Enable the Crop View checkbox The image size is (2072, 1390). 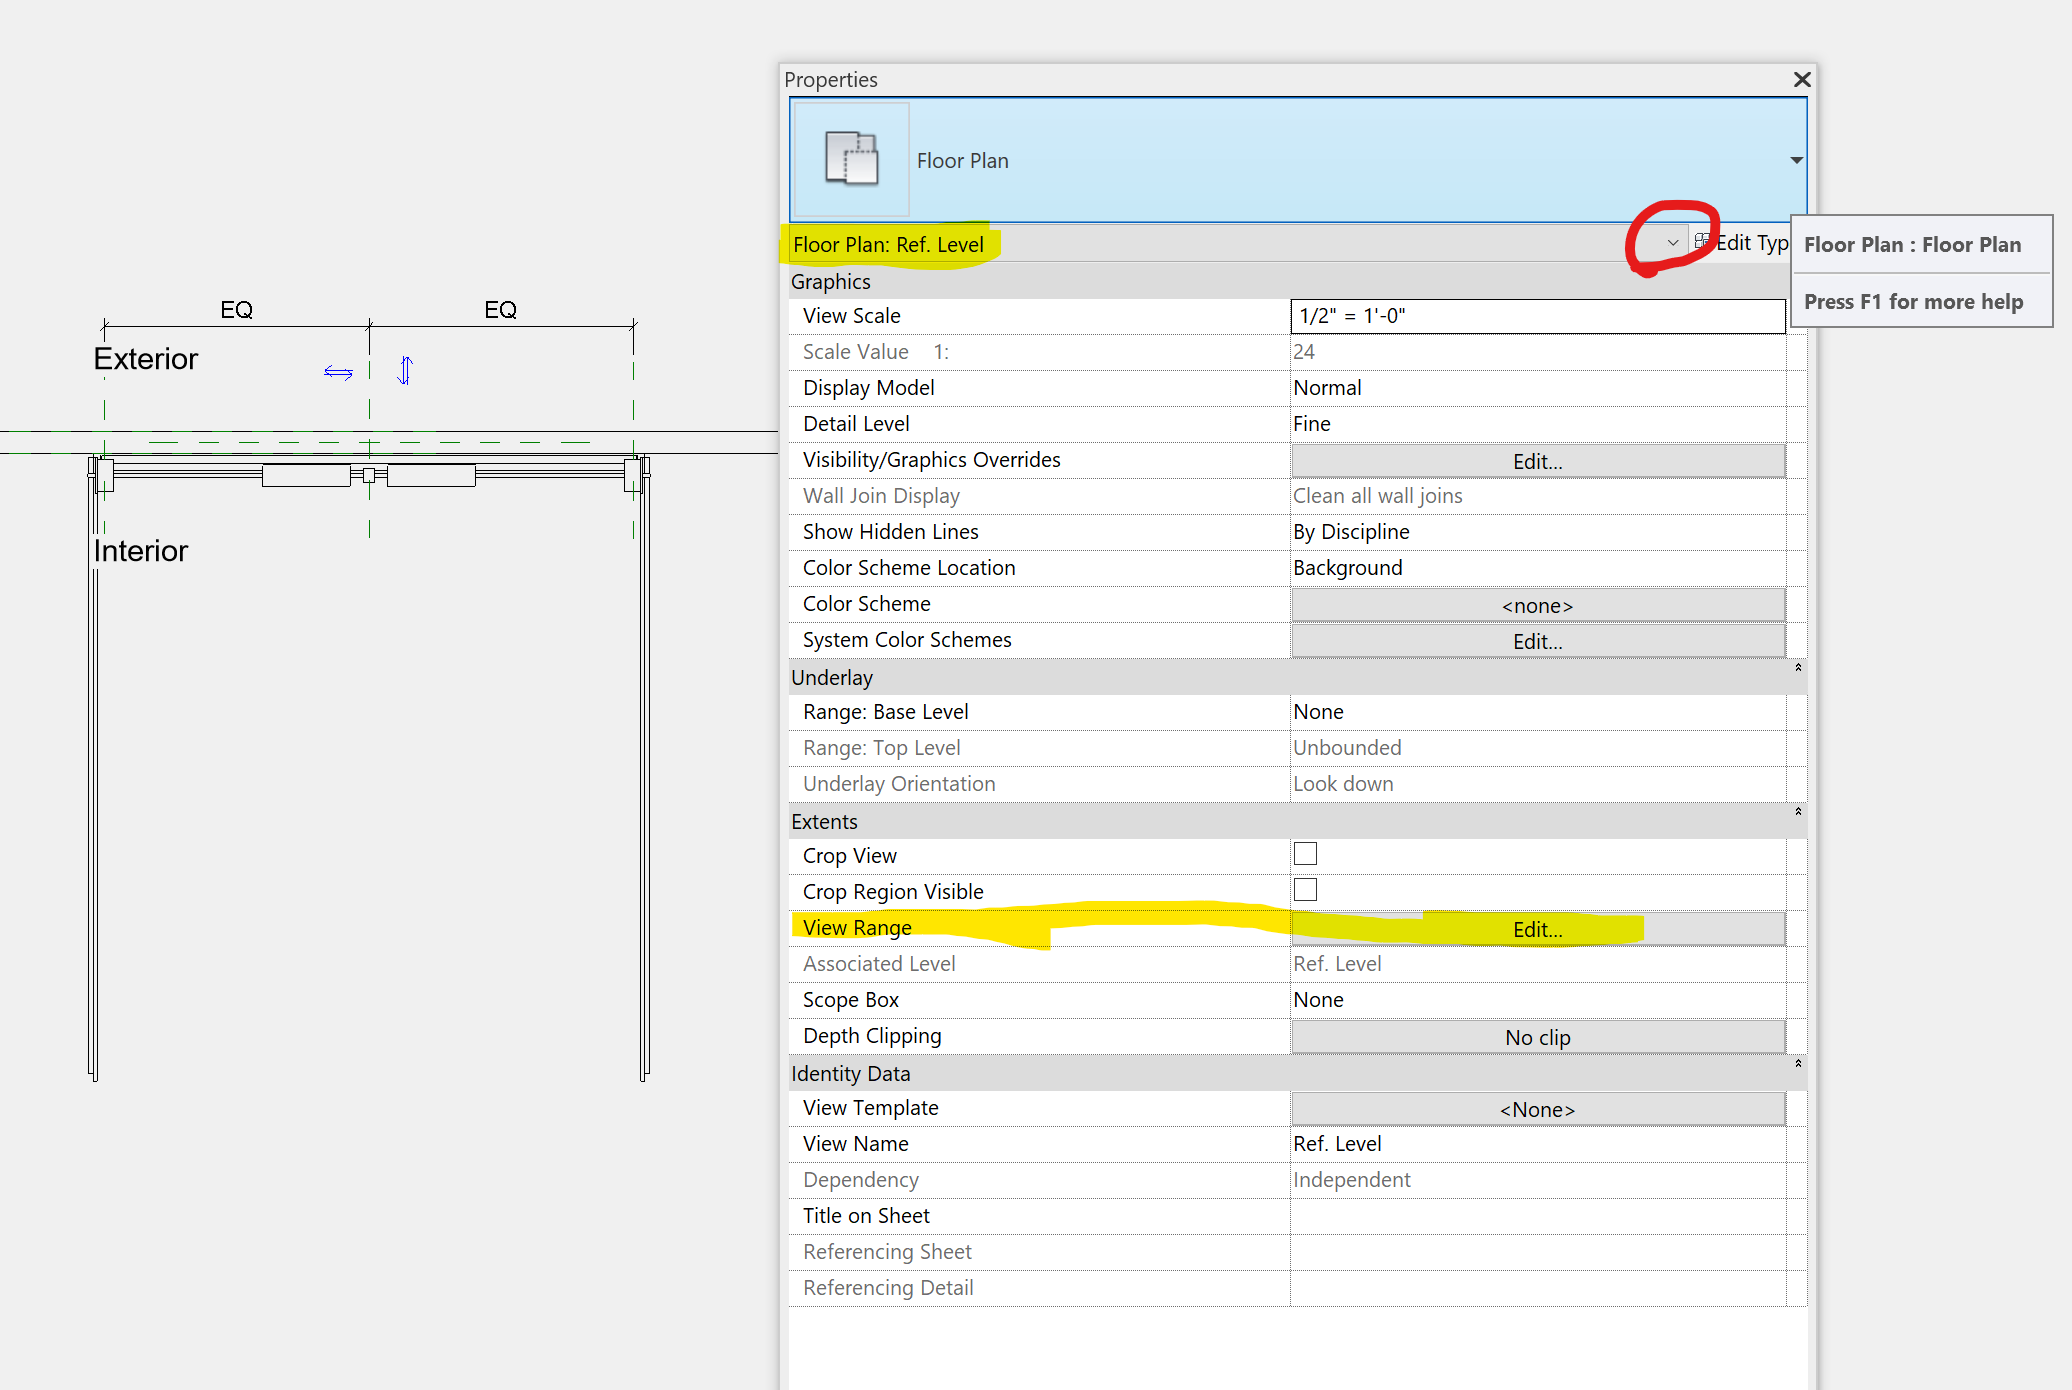point(1305,854)
